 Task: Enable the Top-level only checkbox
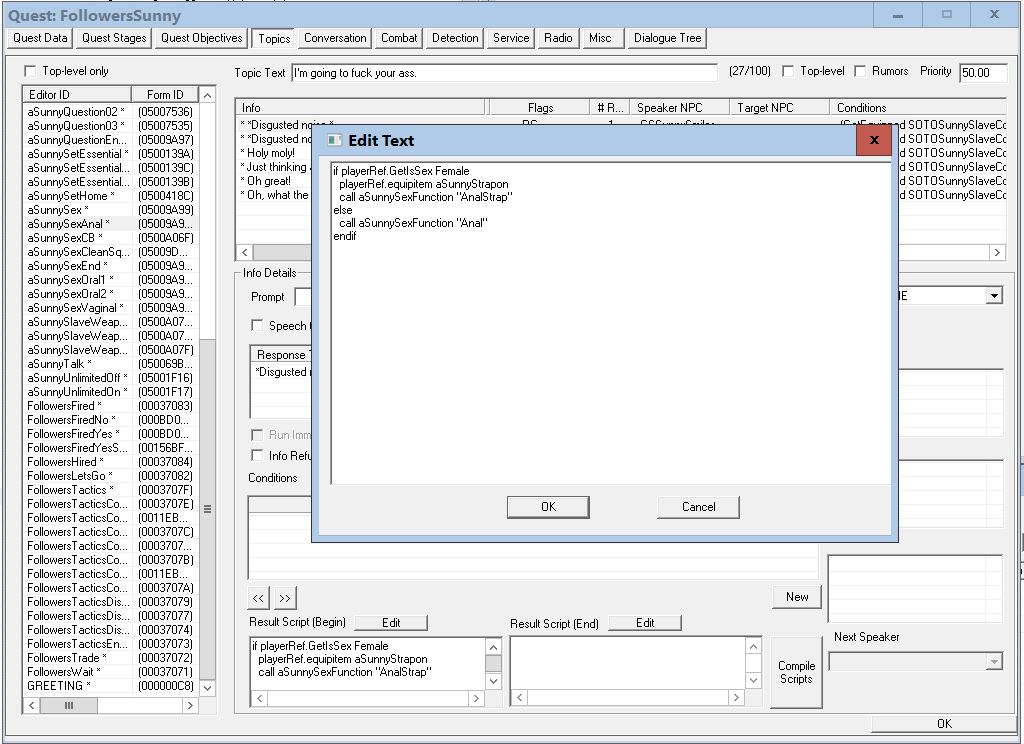(x=30, y=71)
